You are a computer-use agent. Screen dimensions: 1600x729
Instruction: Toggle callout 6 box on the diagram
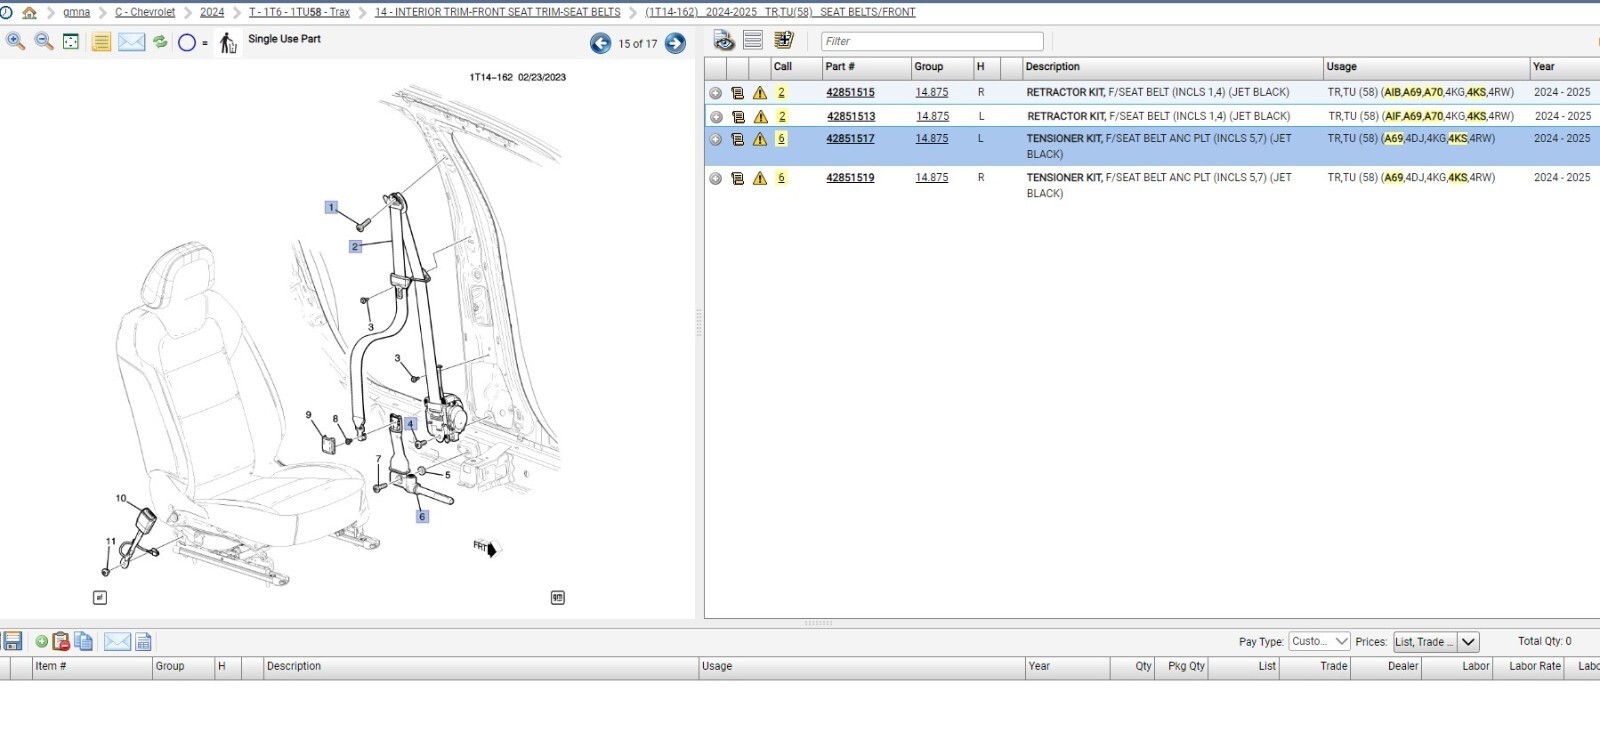click(x=422, y=517)
